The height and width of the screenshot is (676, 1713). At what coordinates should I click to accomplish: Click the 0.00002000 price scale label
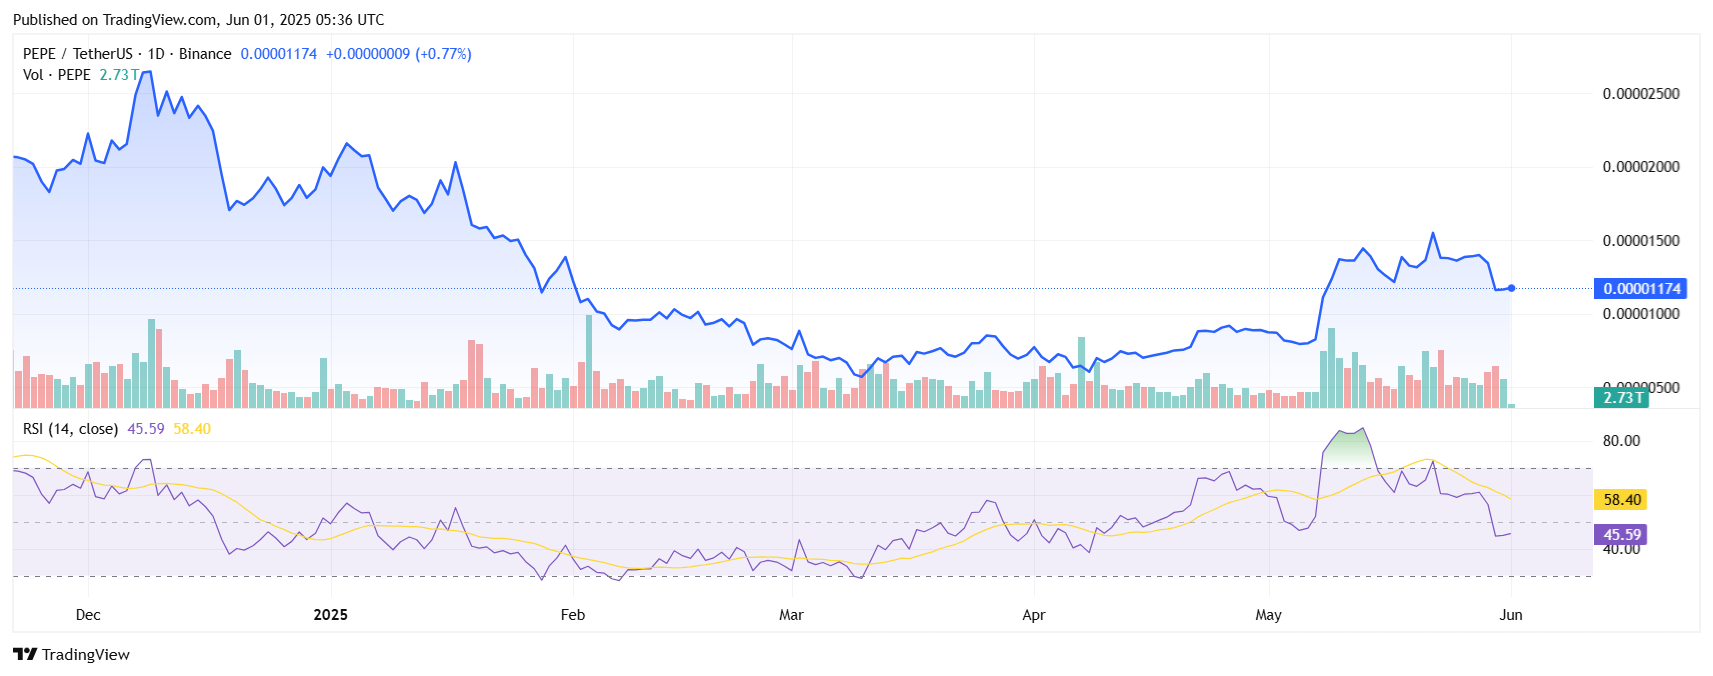coord(1641,167)
